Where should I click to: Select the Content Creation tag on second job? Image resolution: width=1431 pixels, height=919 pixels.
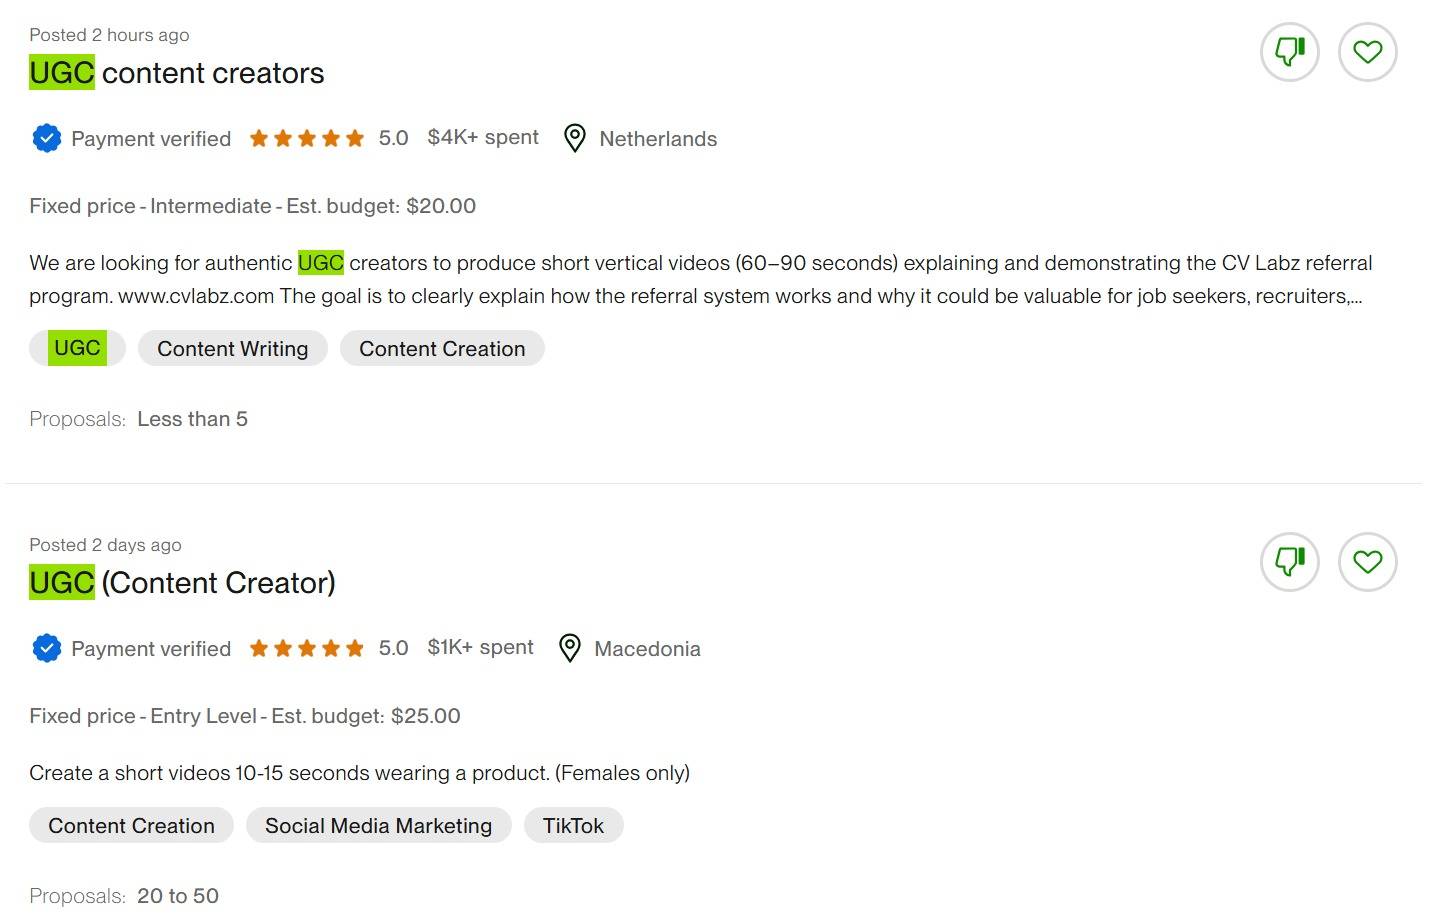[x=131, y=825]
